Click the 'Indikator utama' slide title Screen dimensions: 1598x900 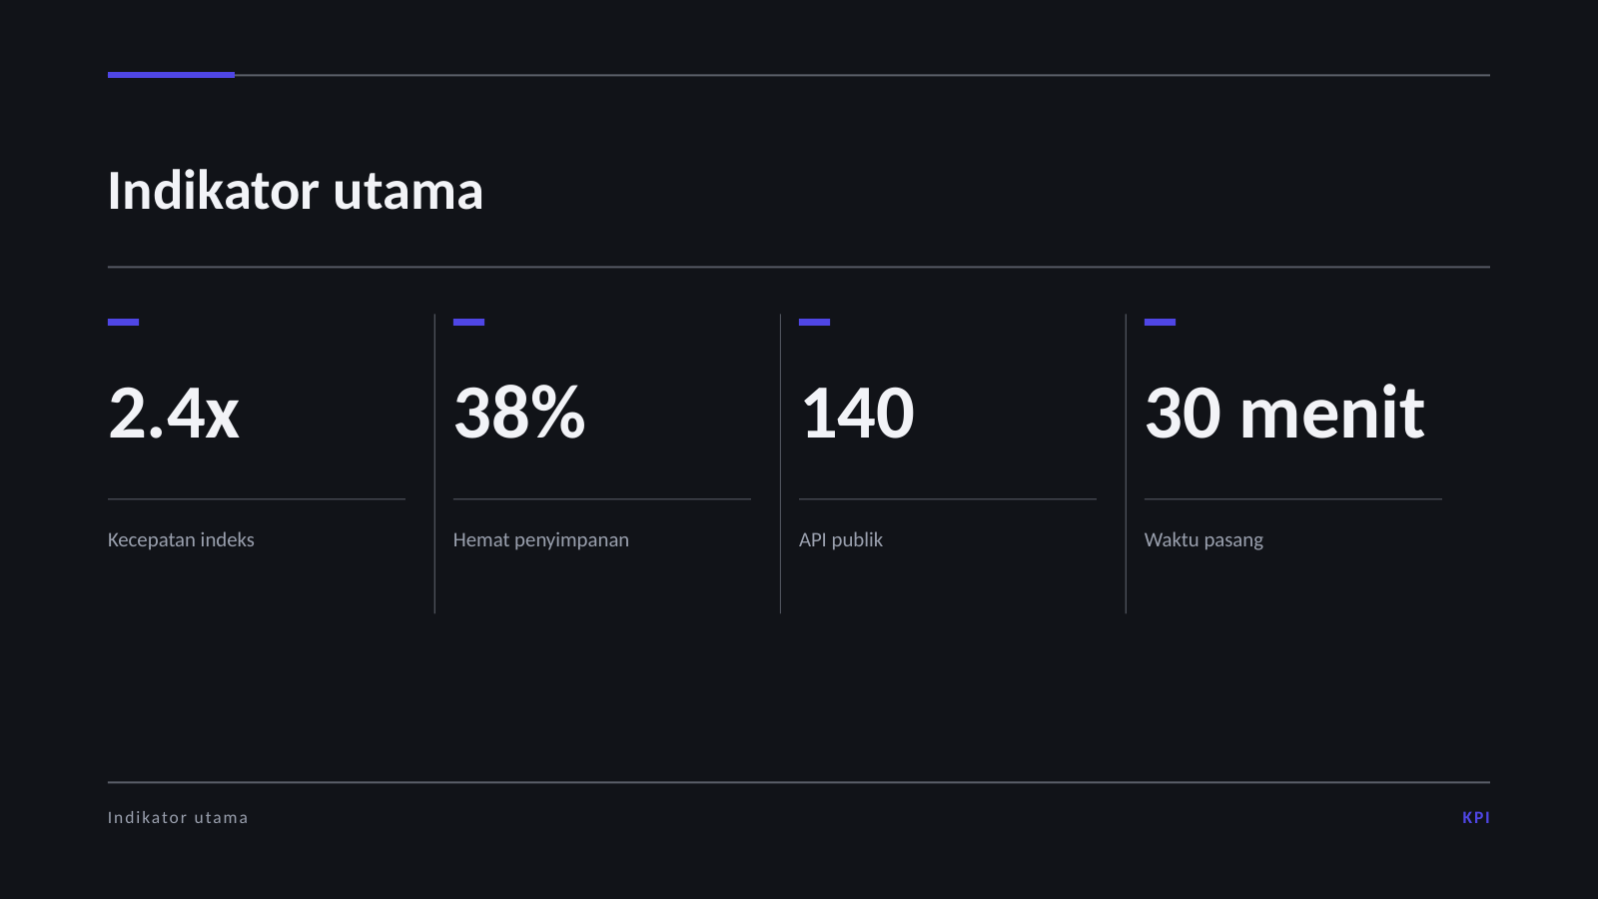click(295, 190)
